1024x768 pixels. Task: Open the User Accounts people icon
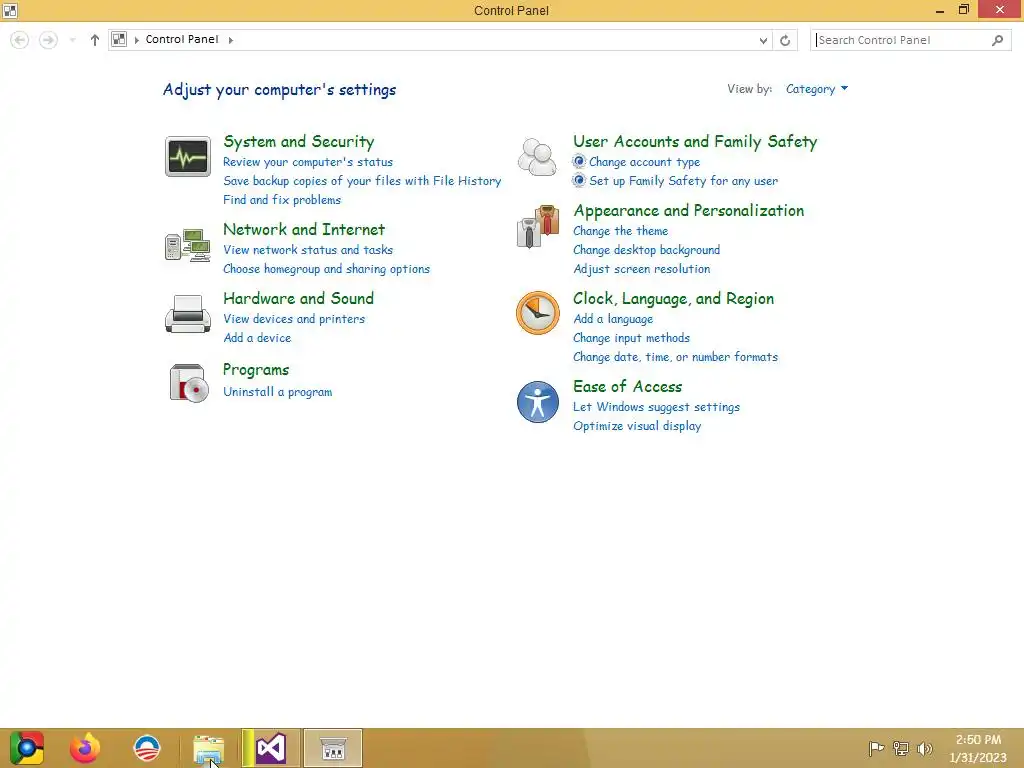coord(537,157)
